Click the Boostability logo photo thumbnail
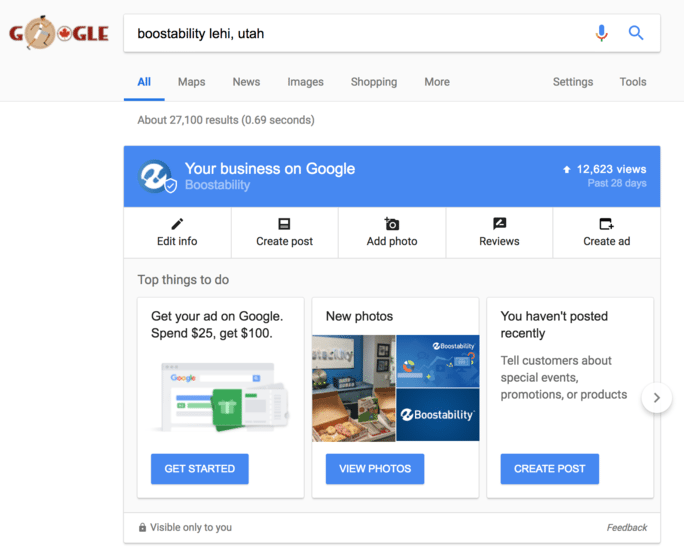 click(x=438, y=415)
